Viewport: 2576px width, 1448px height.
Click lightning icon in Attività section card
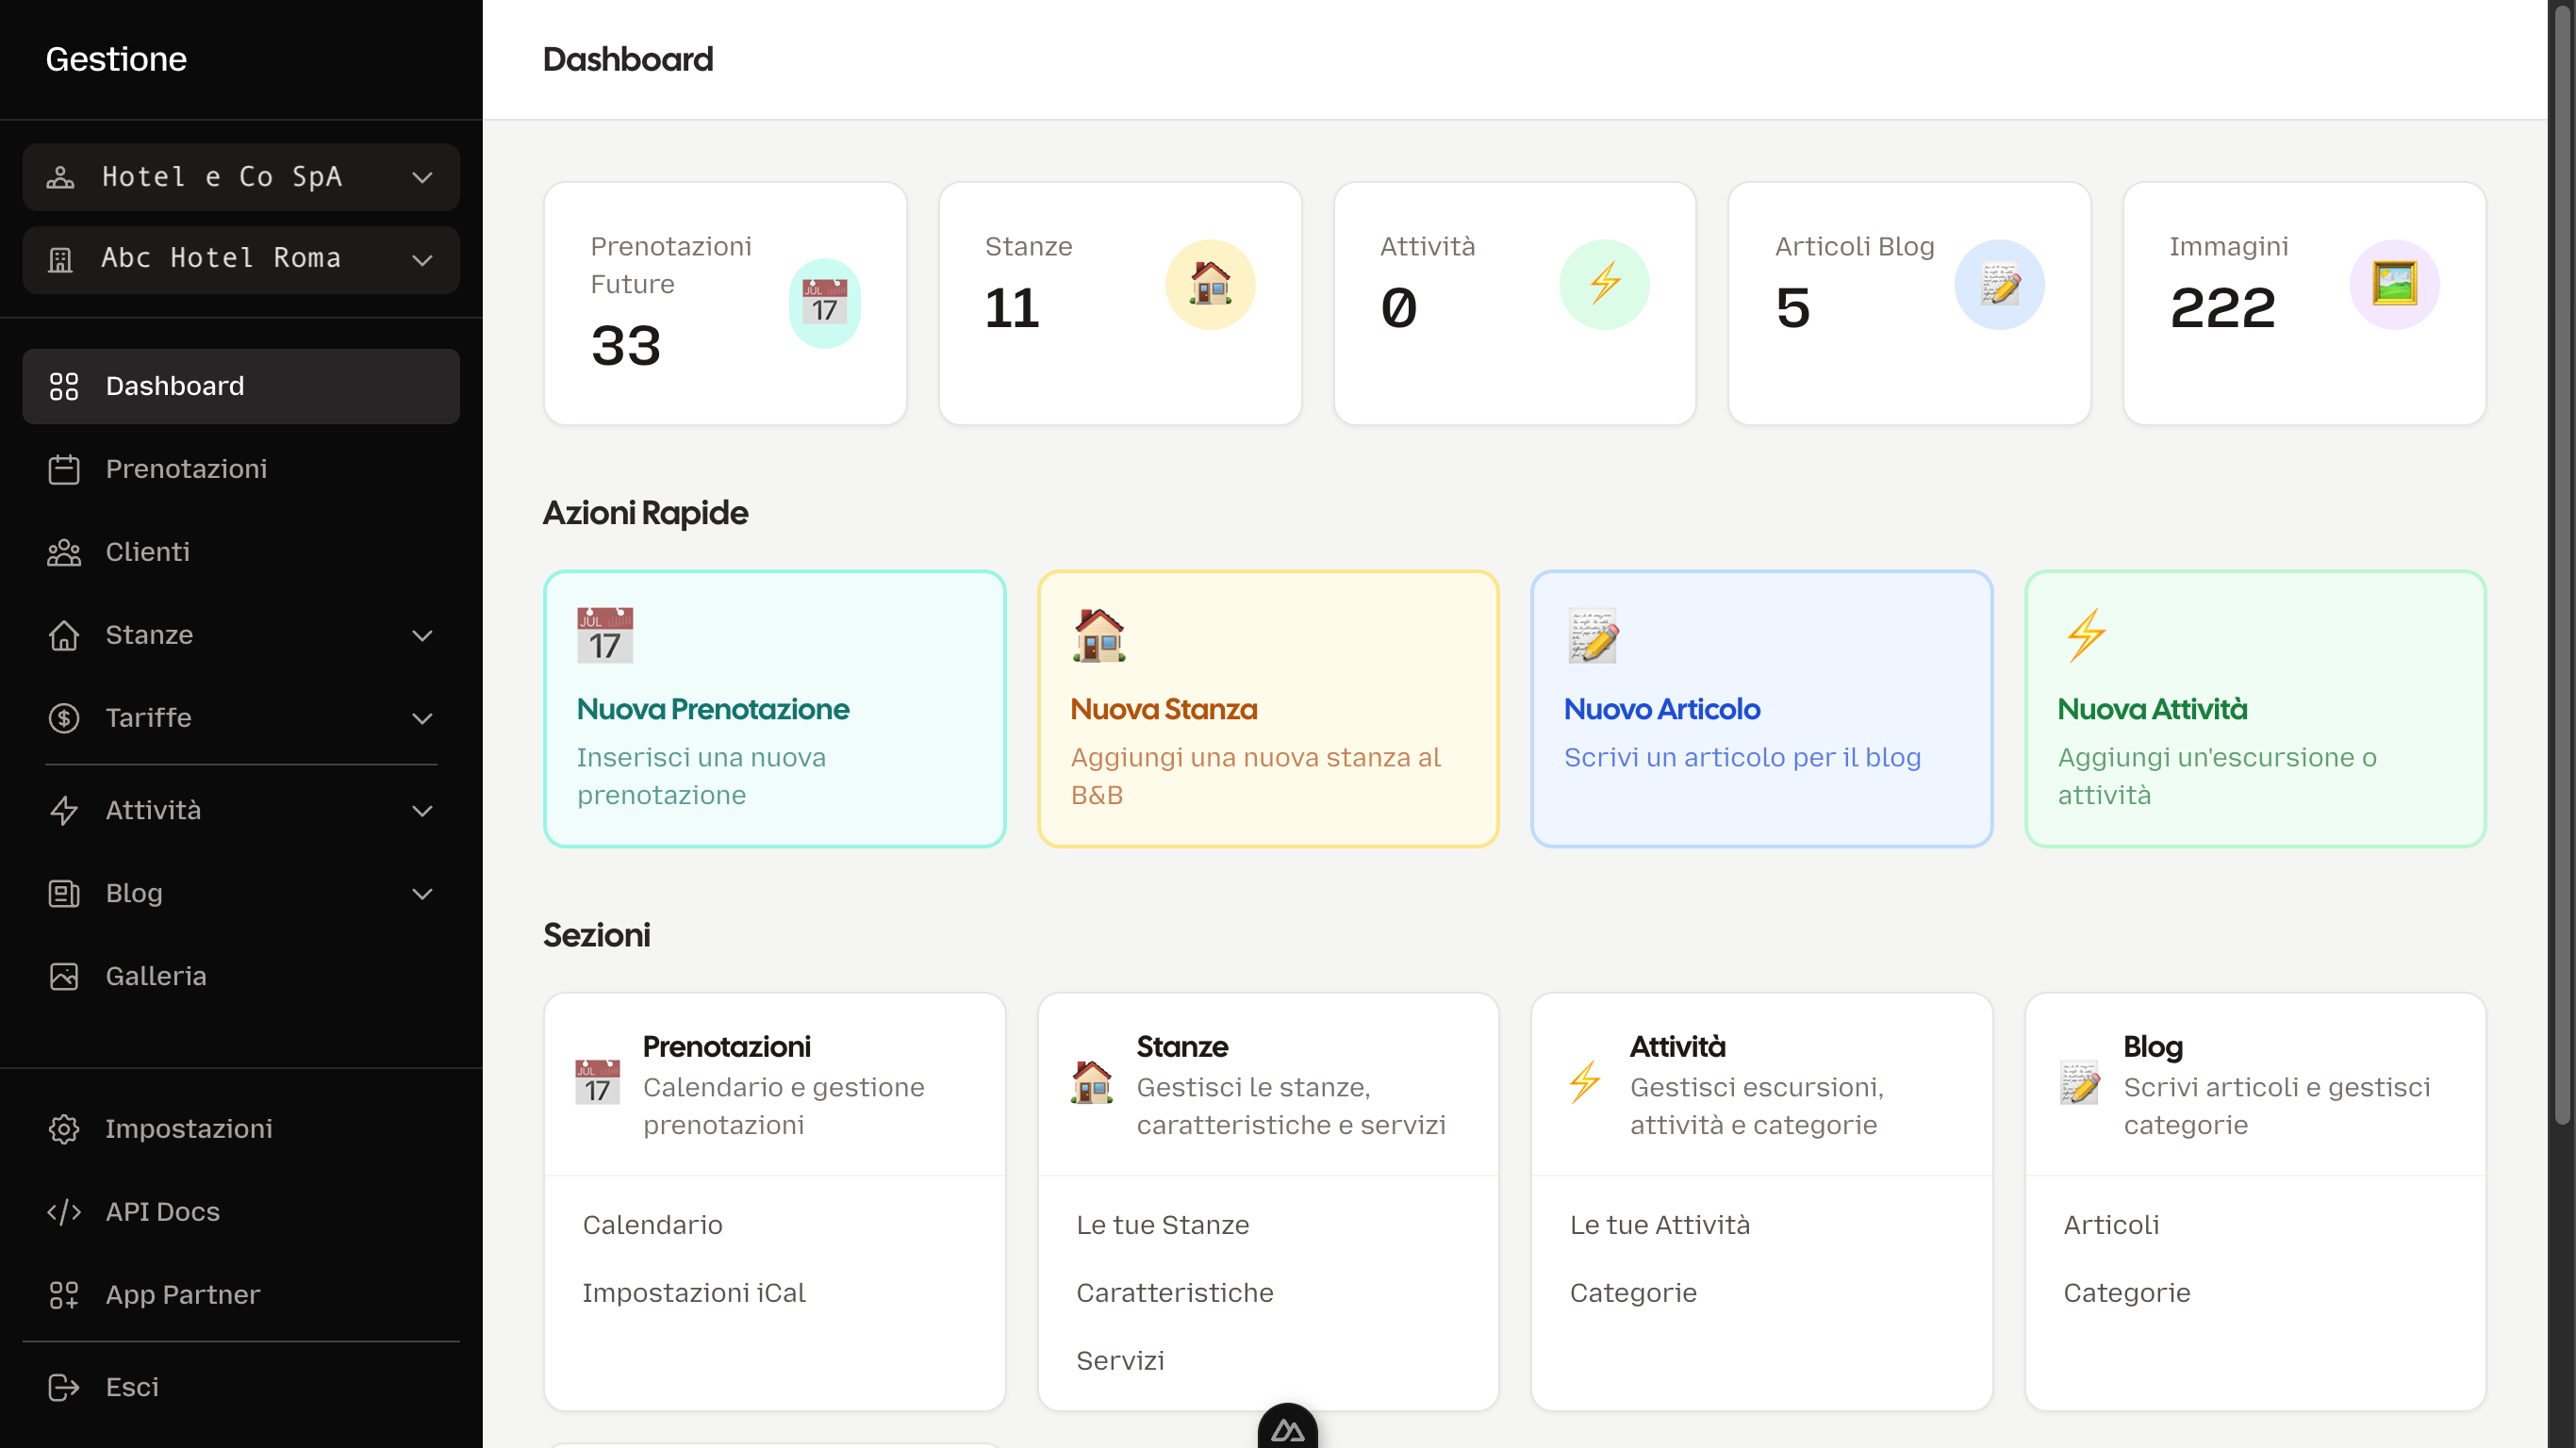pos(1585,1082)
